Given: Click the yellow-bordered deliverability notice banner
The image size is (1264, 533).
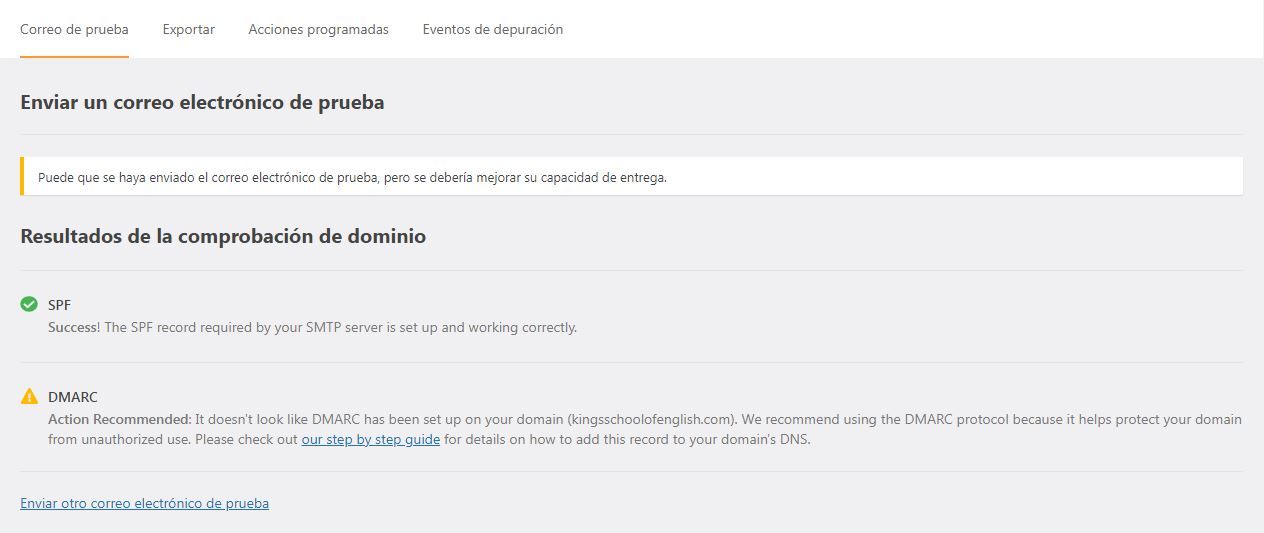Looking at the screenshot, I should tap(632, 177).
